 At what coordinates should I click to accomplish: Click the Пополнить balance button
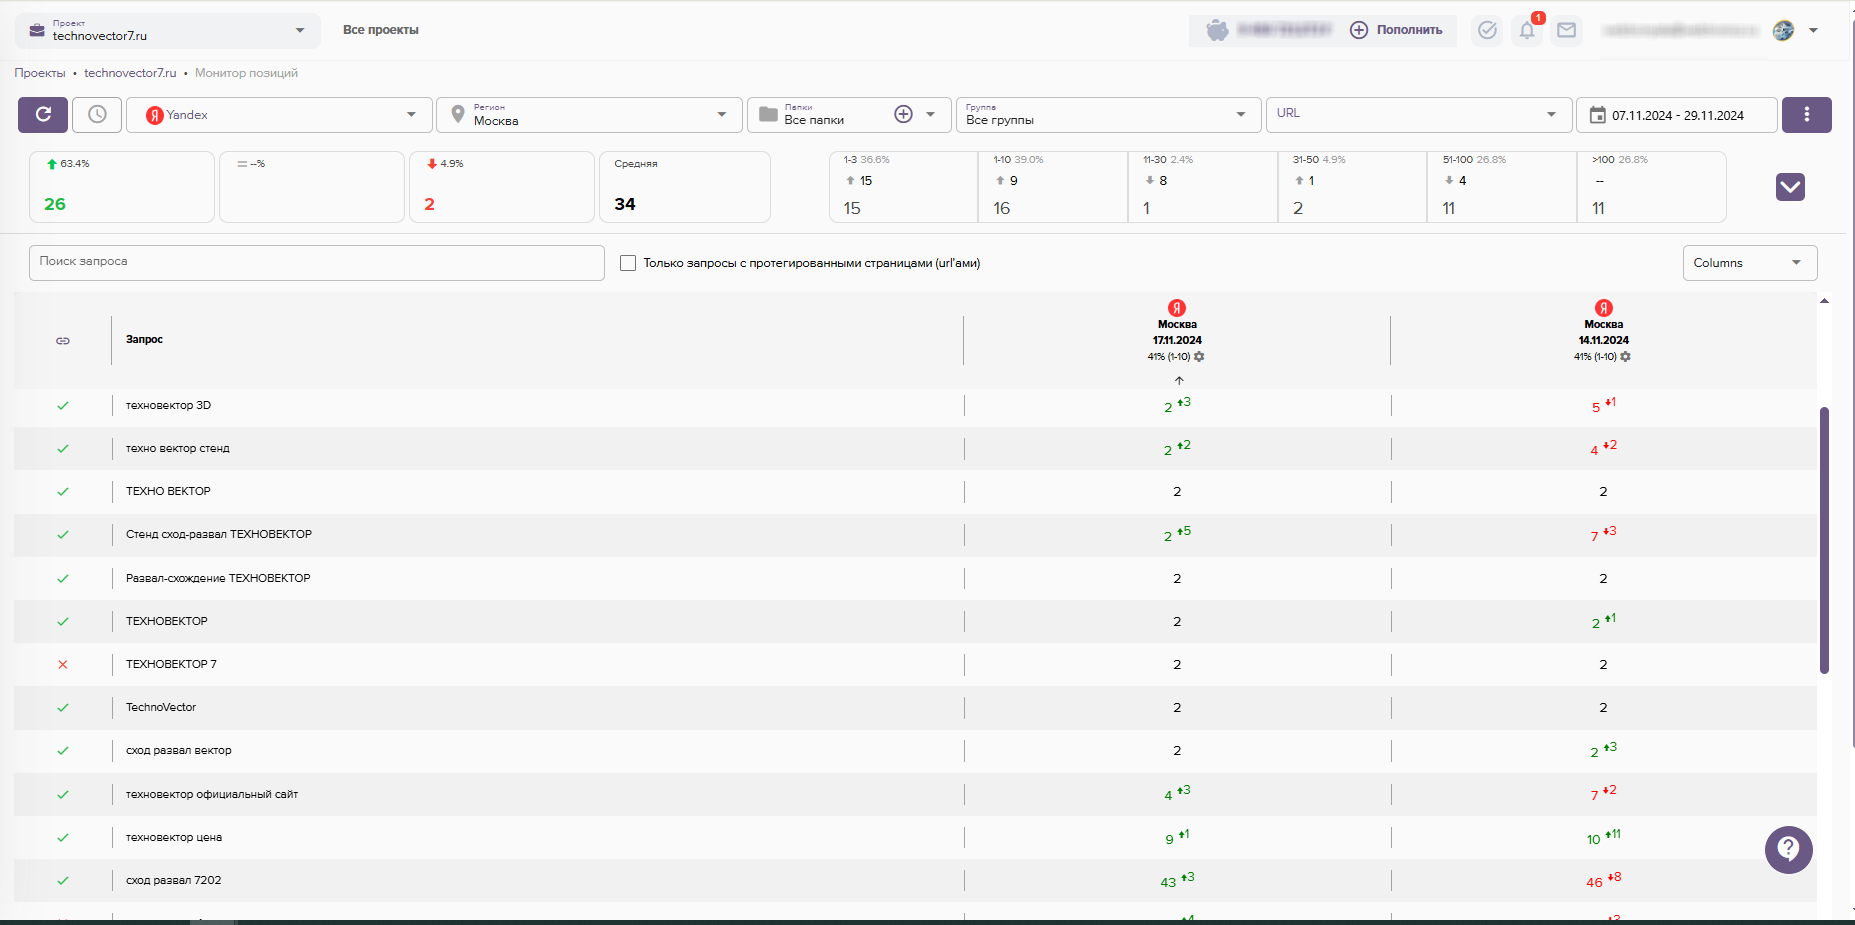pyautogui.click(x=1397, y=30)
